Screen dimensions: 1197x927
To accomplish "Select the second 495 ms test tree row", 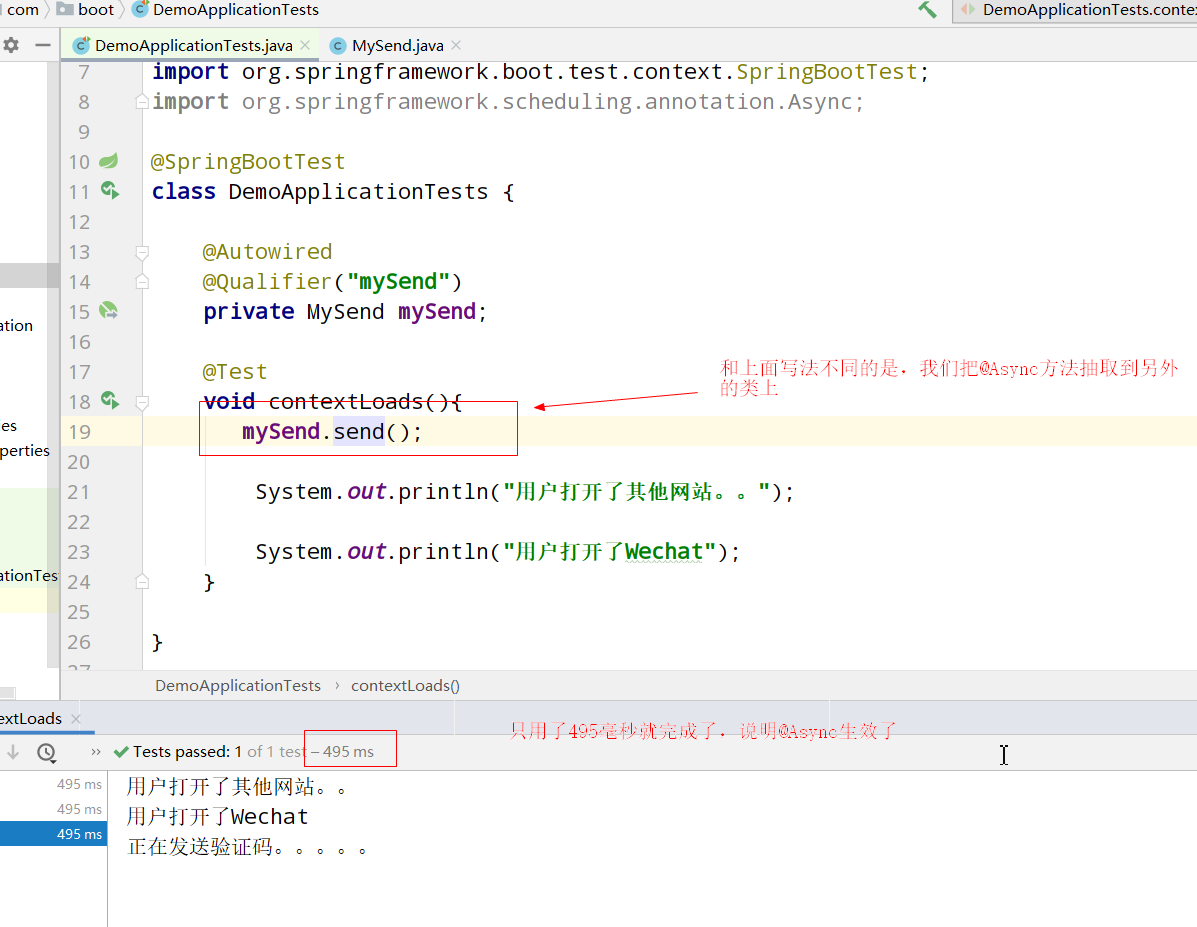I will coord(53,809).
